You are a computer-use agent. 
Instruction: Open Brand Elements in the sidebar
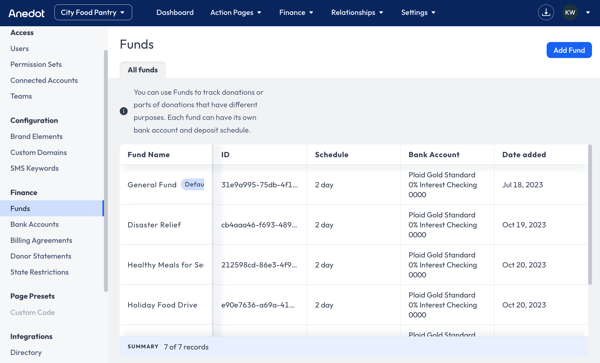click(36, 137)
